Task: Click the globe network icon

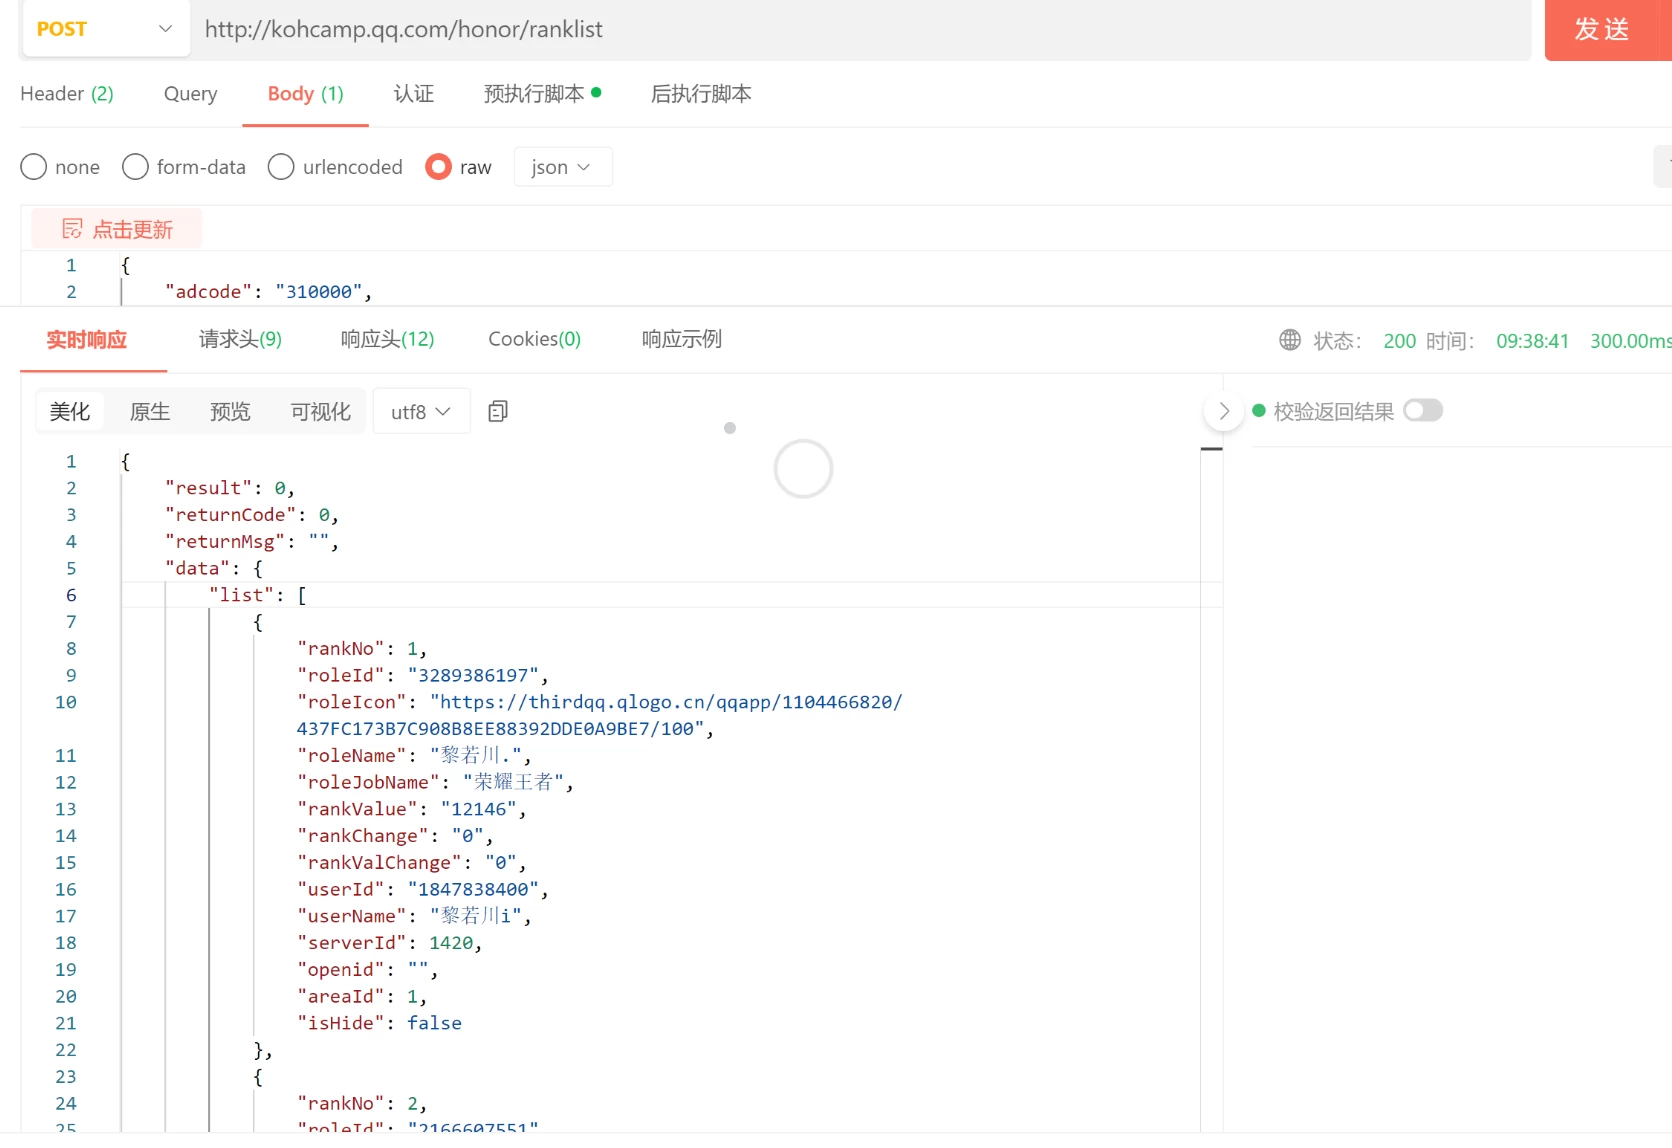Action: [x=1290, y=340]
